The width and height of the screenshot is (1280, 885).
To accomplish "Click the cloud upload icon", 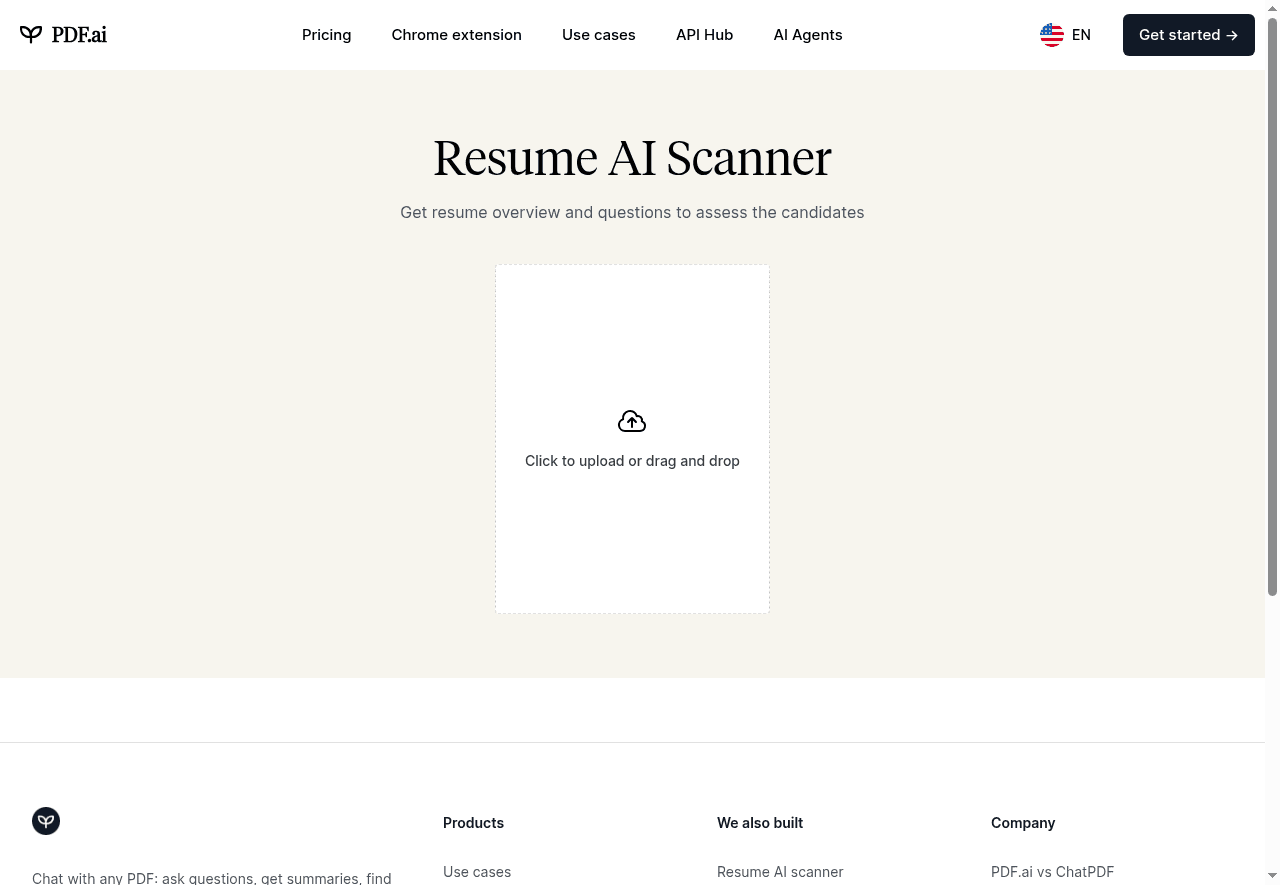I will (x=632, y=420).
